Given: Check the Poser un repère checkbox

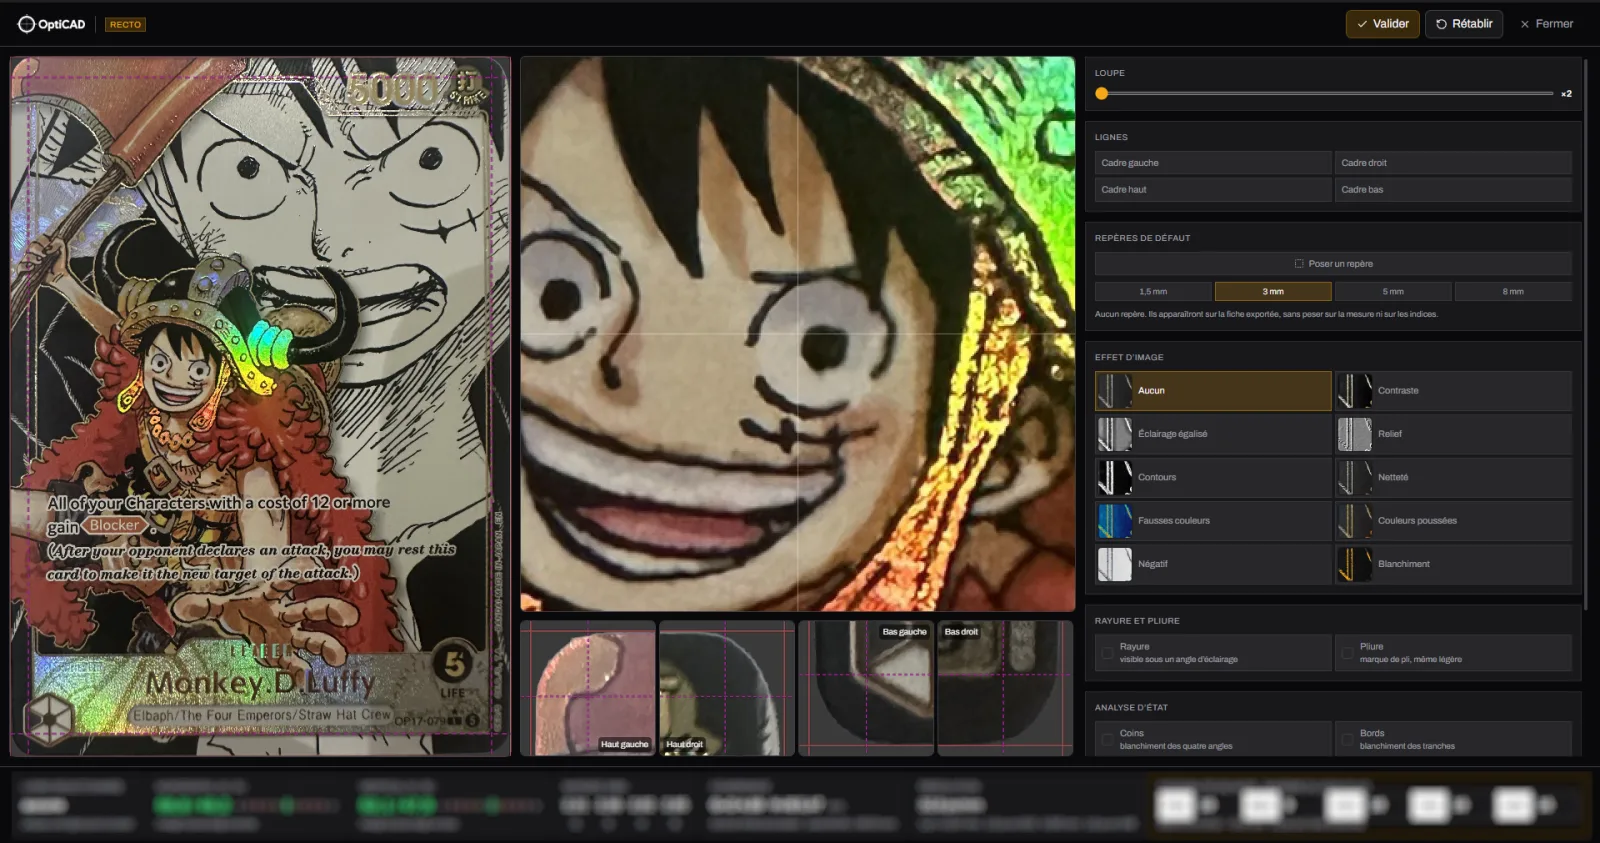Looking at the screenshot, I should click(x=1299, y=264).
